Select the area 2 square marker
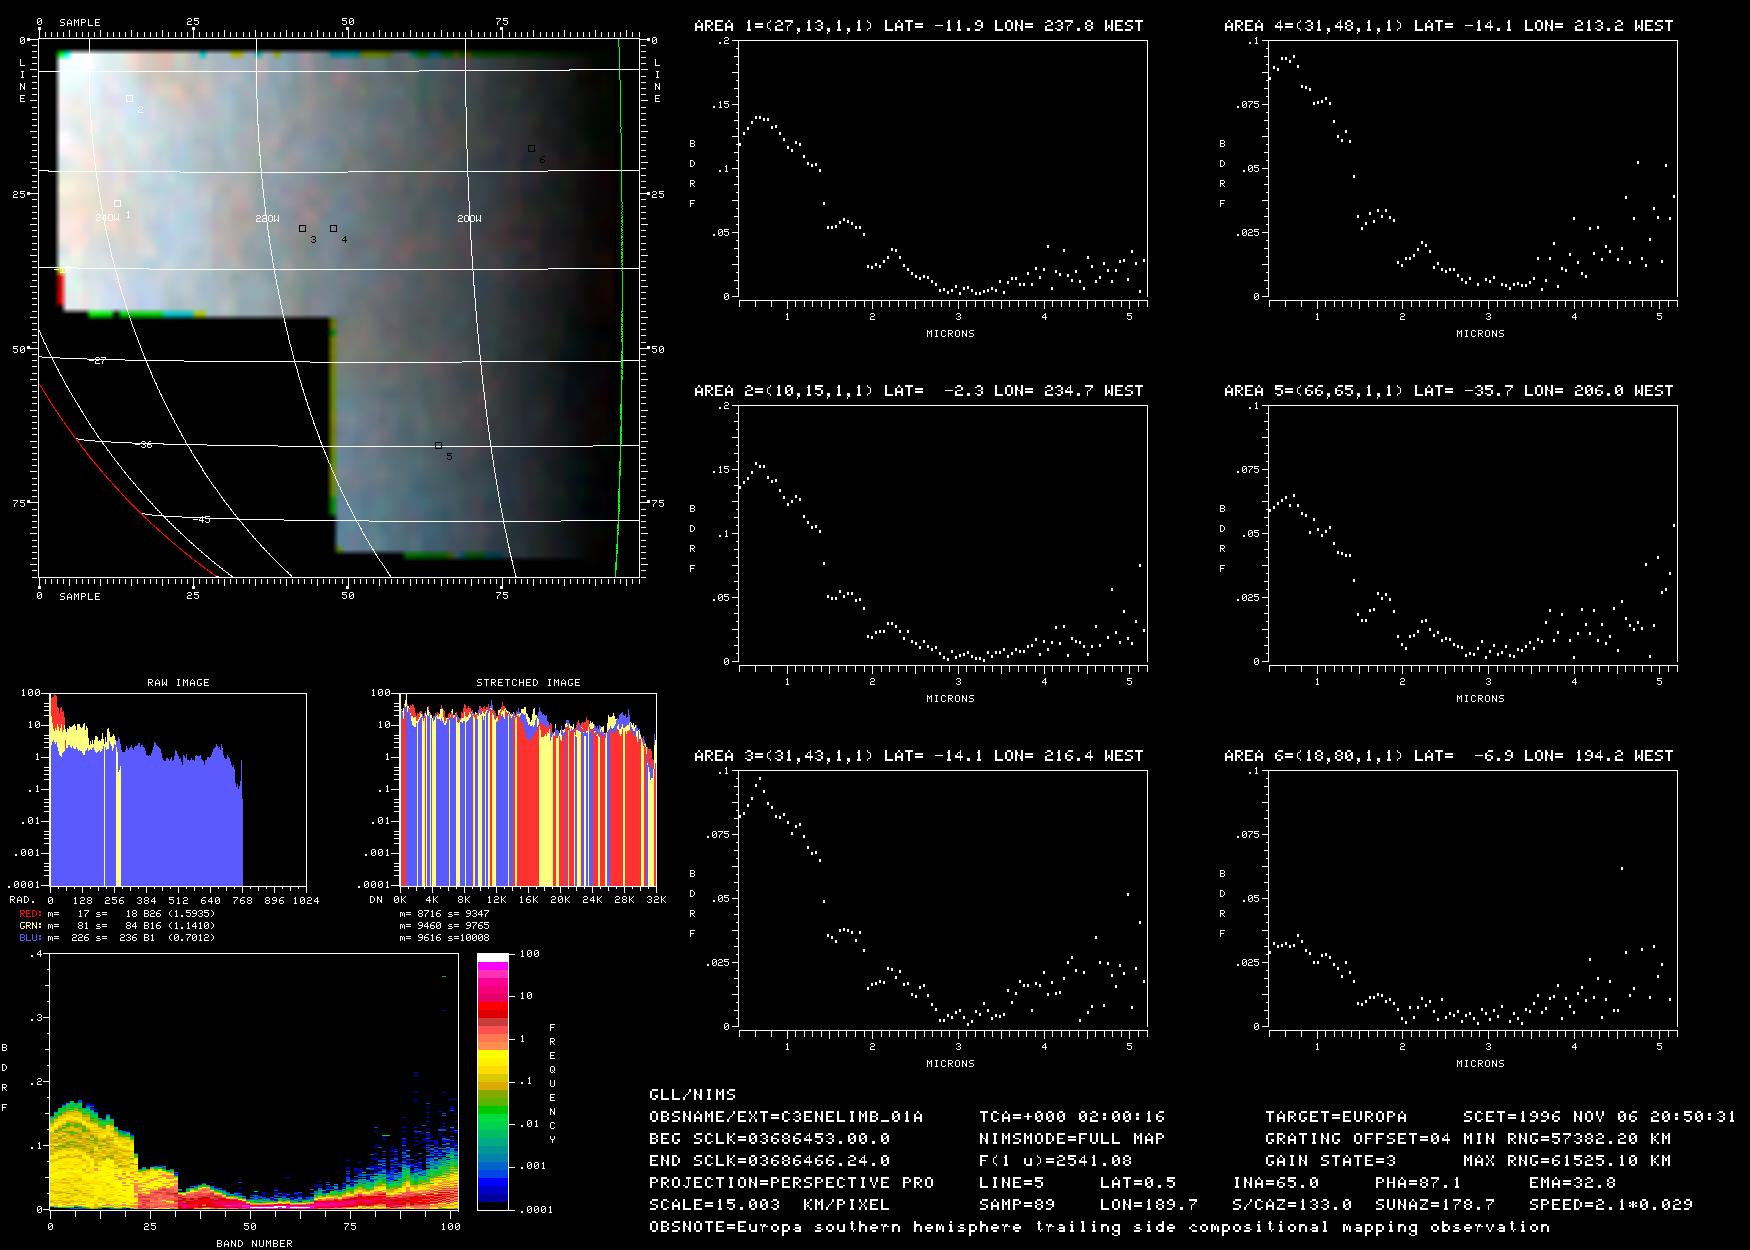 [x=129, y=98]
